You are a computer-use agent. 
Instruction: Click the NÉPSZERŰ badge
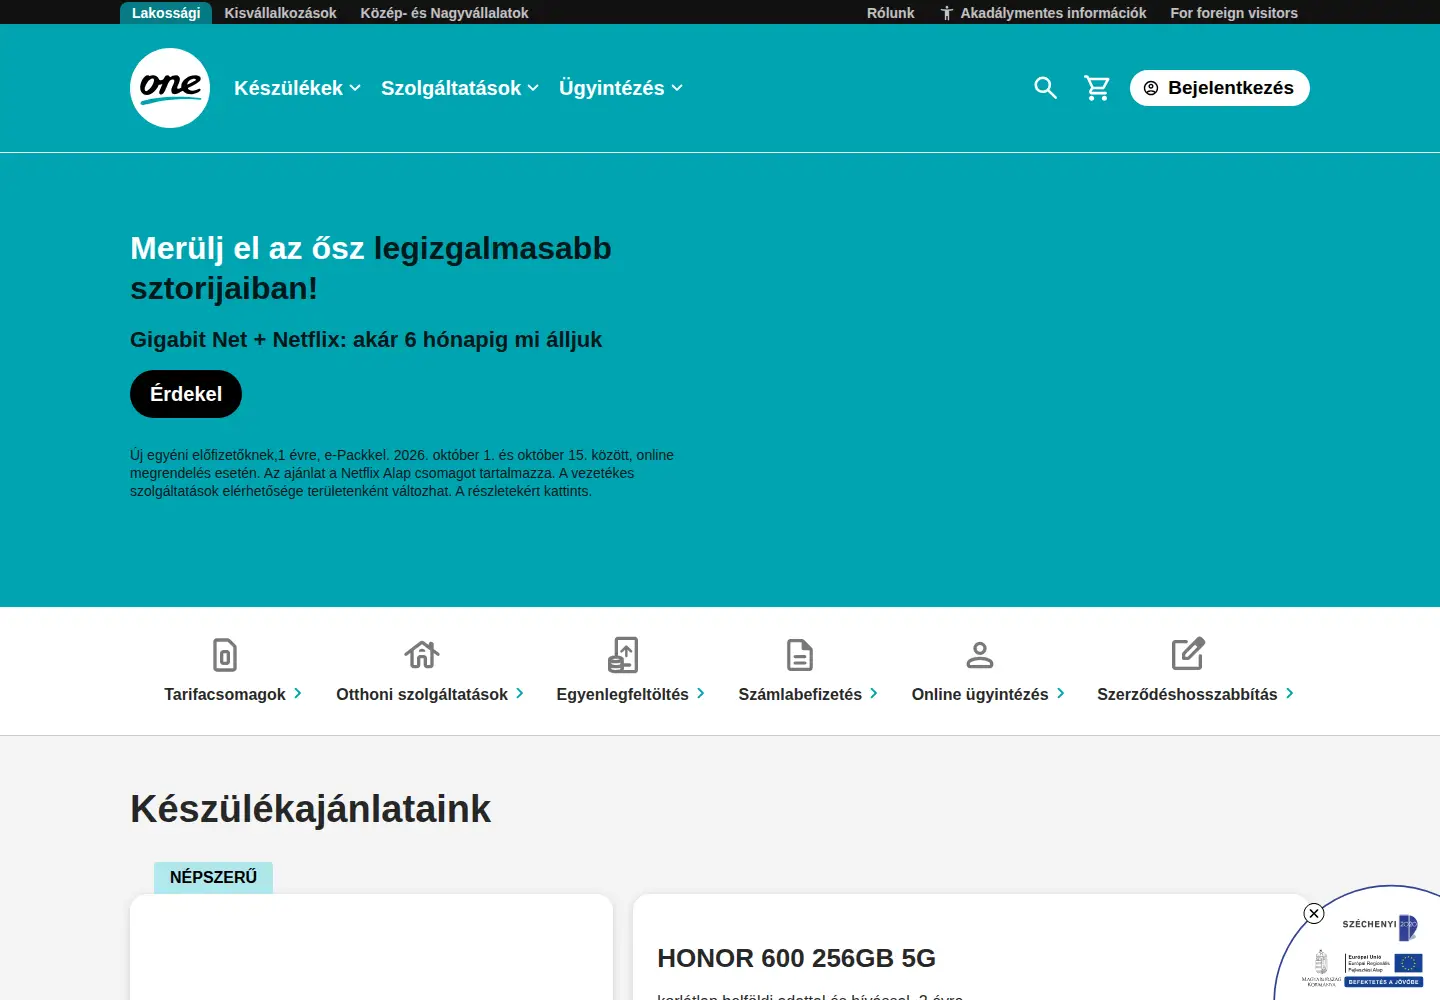[213, 877]
